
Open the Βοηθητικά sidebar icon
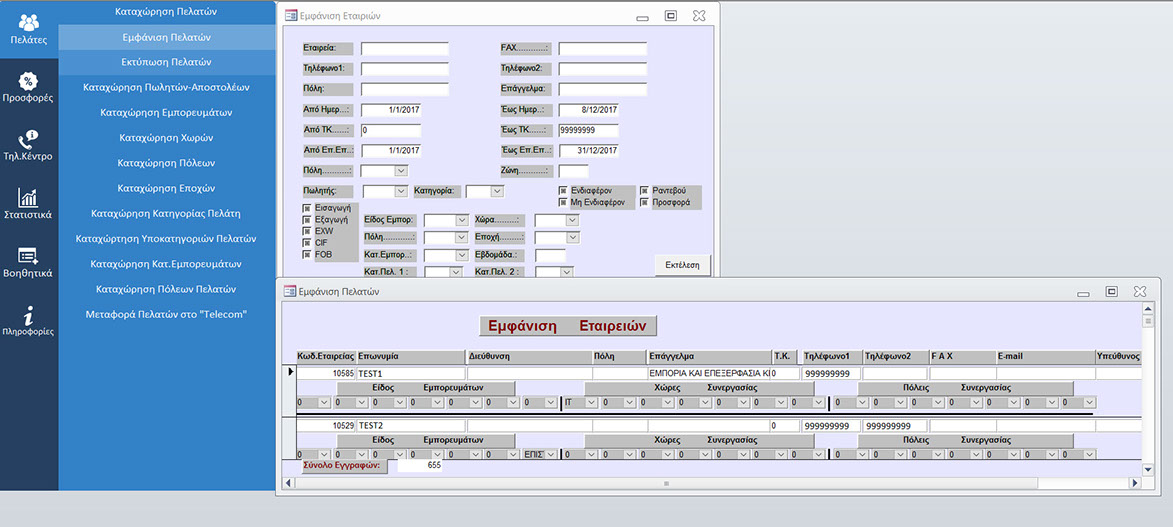(x=28, y=256)
